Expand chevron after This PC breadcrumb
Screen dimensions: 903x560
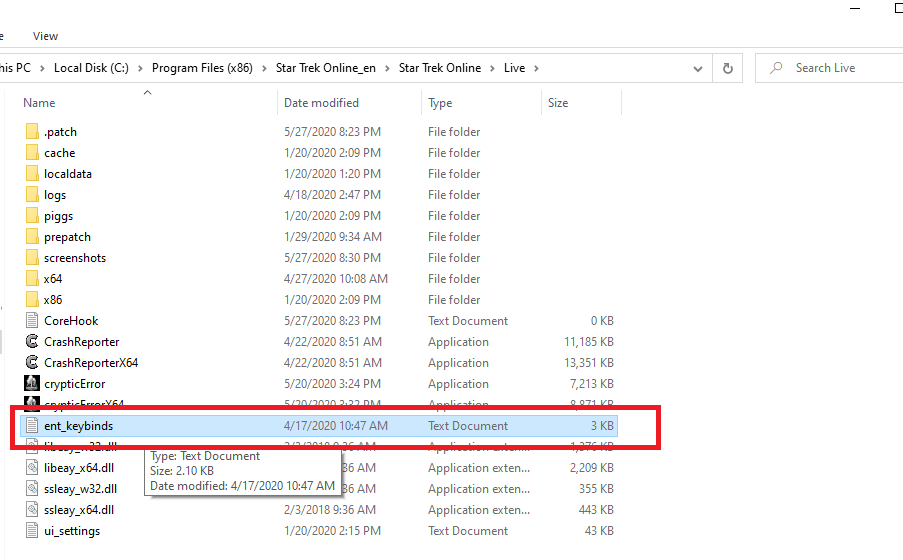(x=42, y=68)
